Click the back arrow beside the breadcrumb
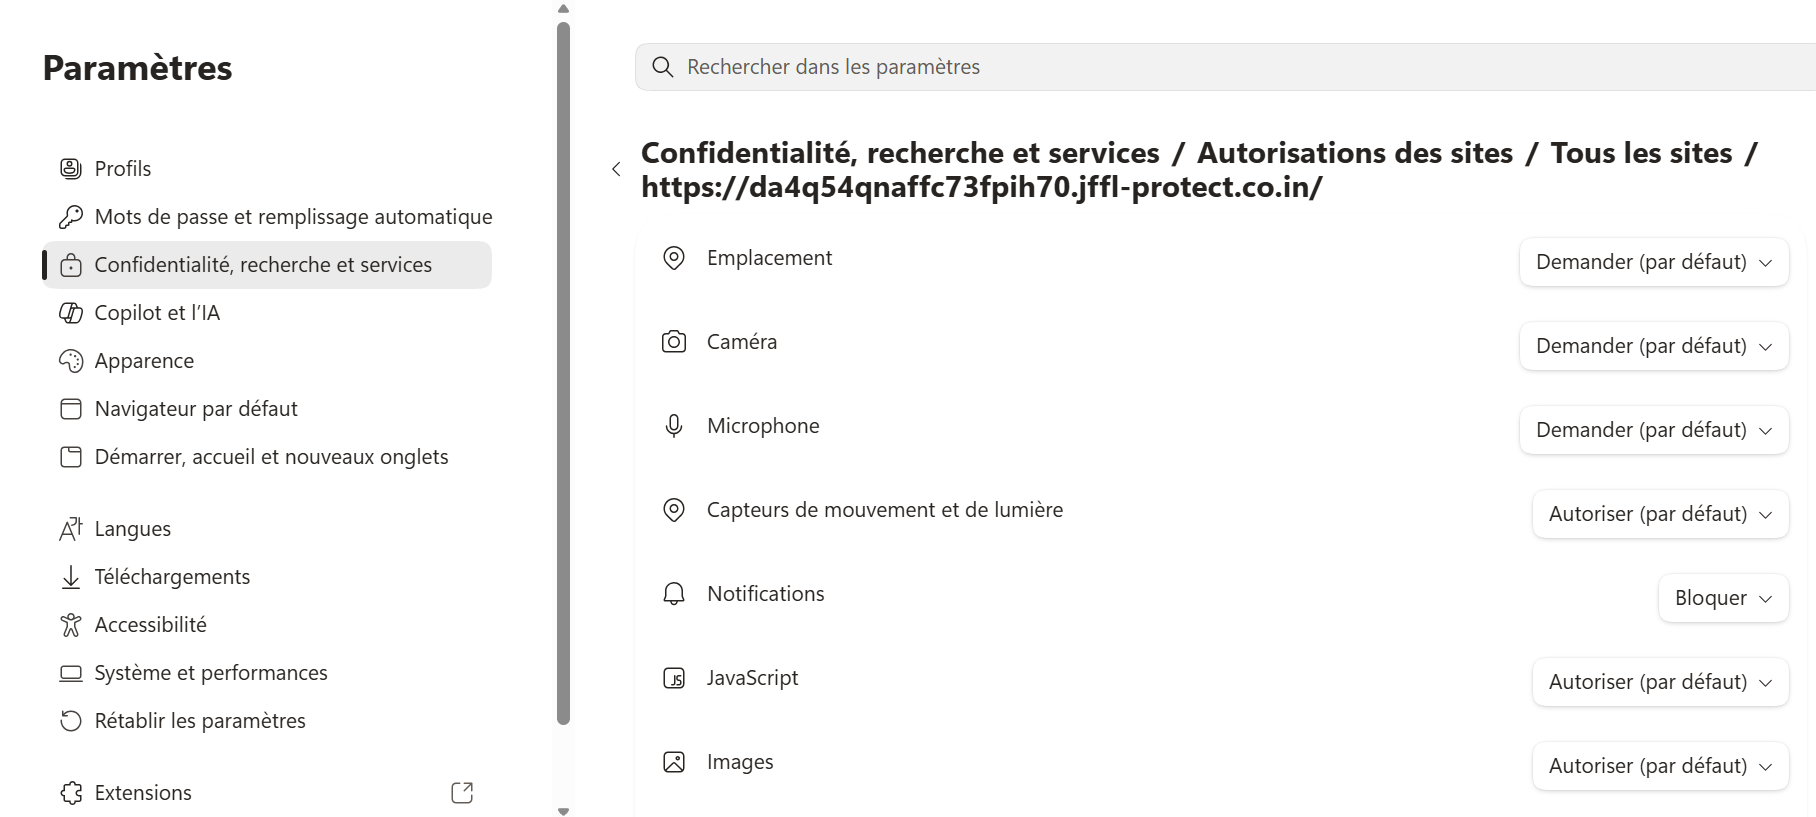 (616, 169)
